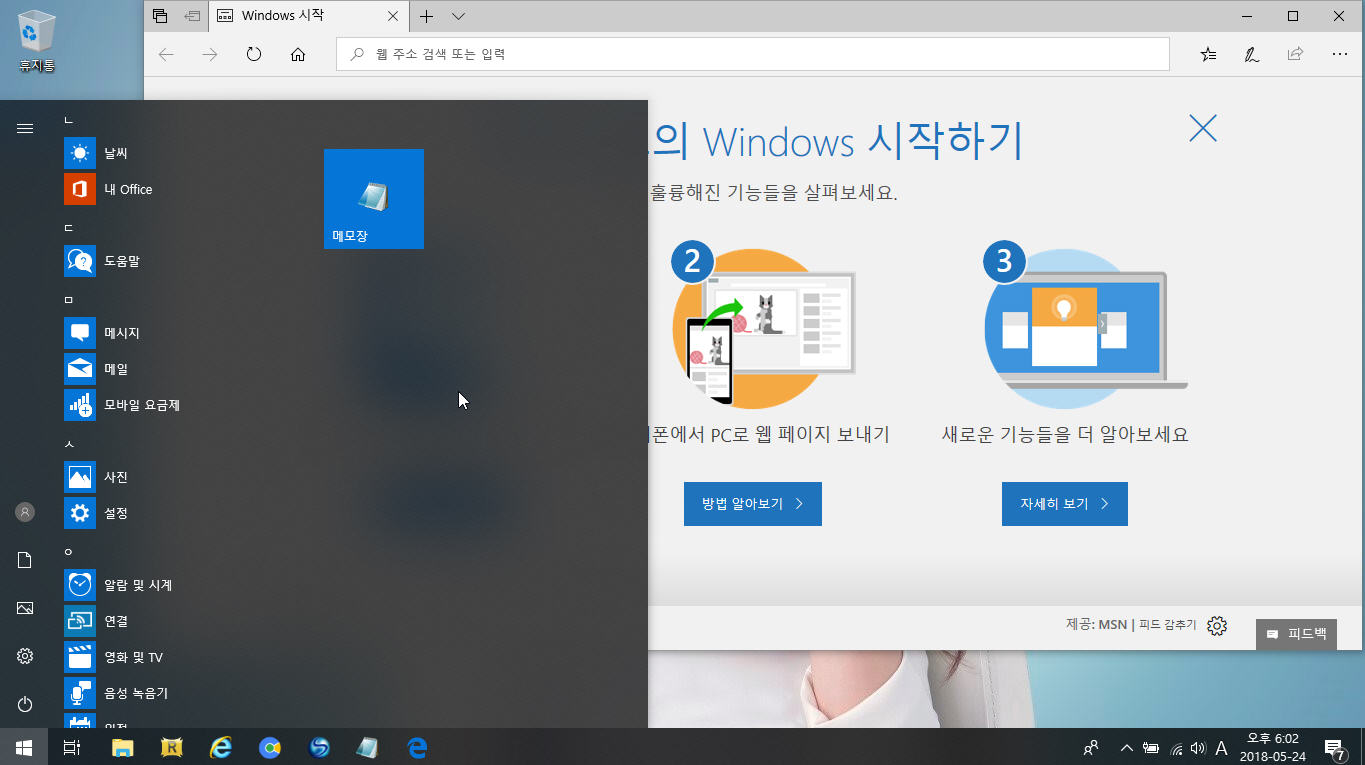Click the Power icon in Start sidebar
This screenshot has width=1365, height=765.
tap(25, 704)
